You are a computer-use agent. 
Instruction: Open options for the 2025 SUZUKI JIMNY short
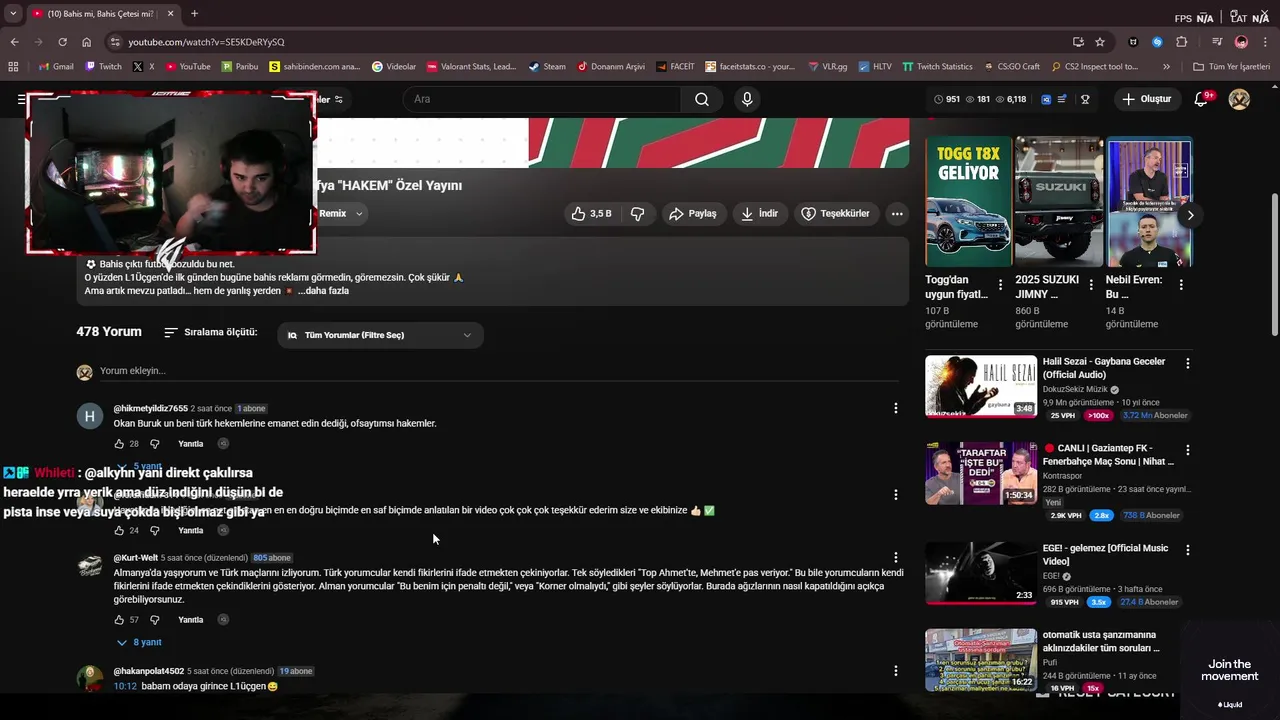(x=1091, y=285)
